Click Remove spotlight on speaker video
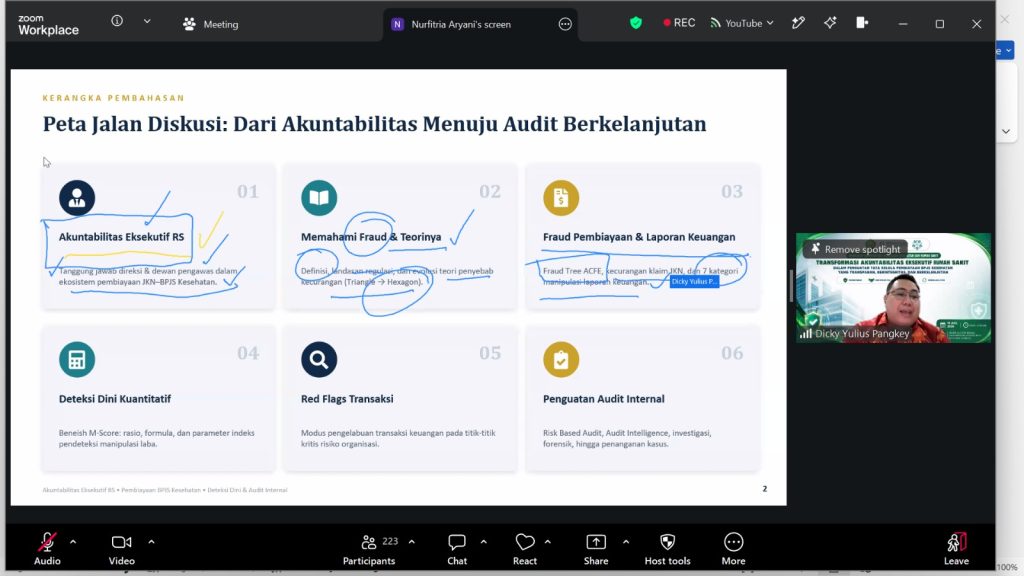This screenshot has width=1024, height=576. pos(856,249)
